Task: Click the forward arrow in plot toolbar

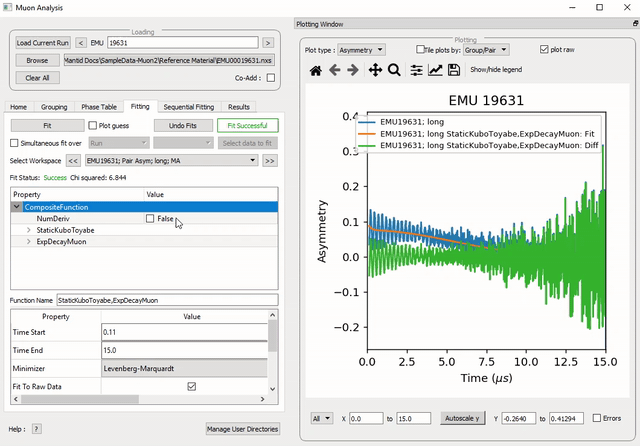Action: 354,70
